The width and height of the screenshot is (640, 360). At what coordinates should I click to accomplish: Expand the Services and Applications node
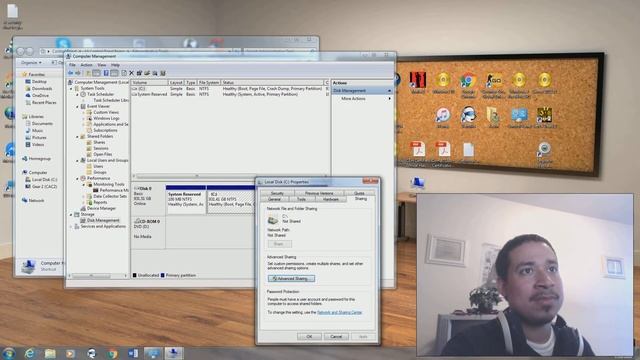click(71, 227)
